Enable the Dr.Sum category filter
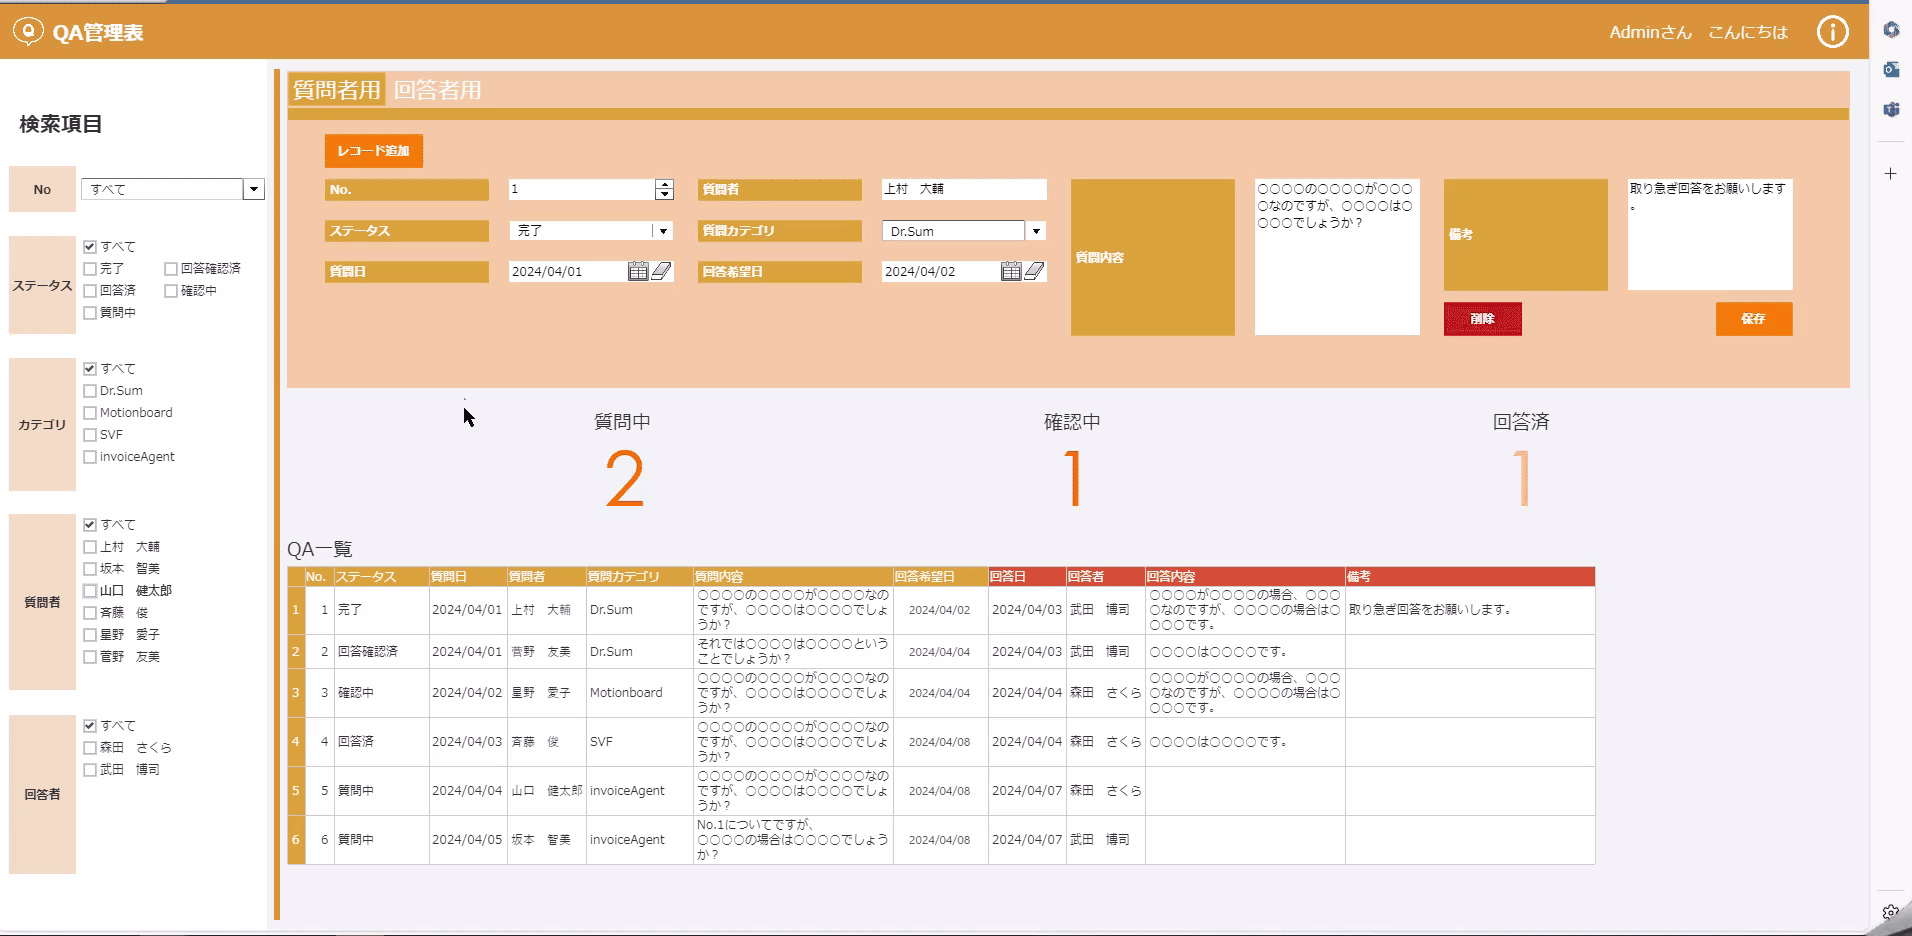The image size is (1912, 936). tap(91, 390)
